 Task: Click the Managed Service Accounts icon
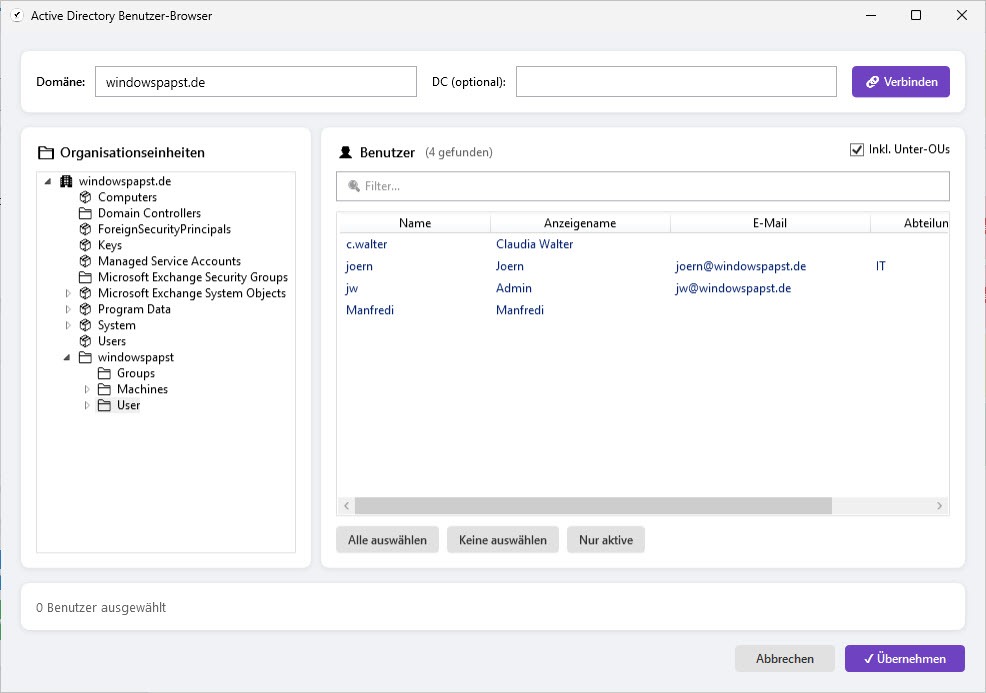click(x=86, y=261)
